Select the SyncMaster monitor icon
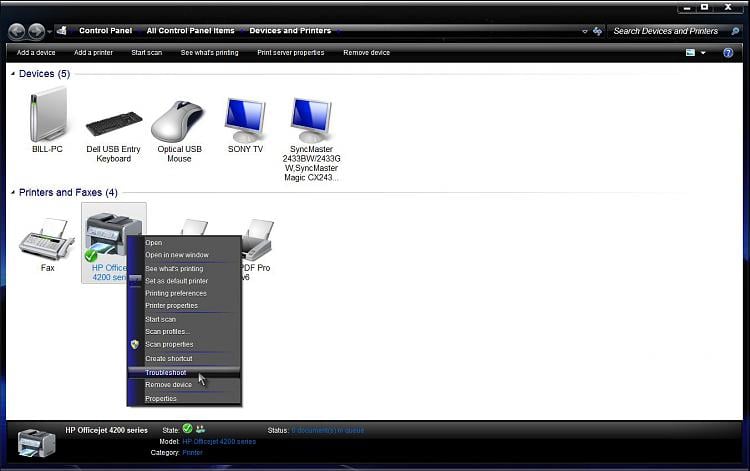 tap(311, 120)
